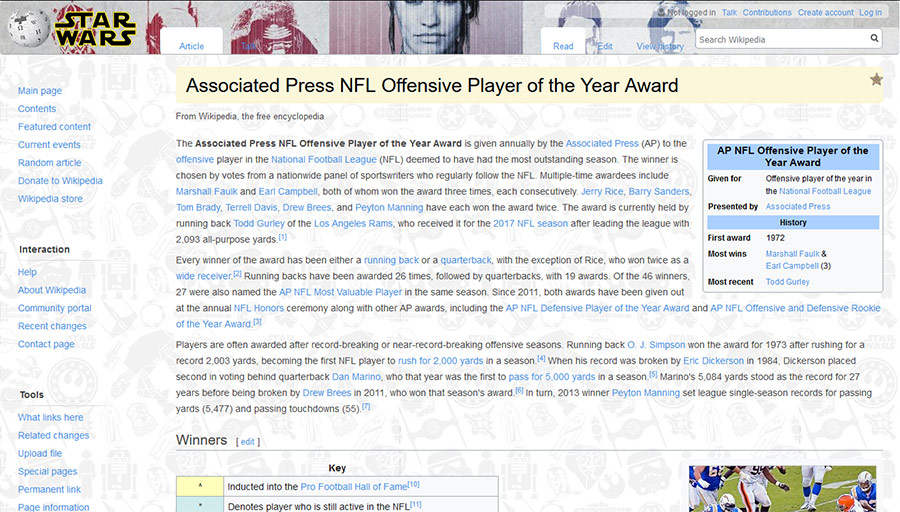The width and height of the screenshot is (900, 512).
Task: Open quarterback link
Action: [465, 261]
